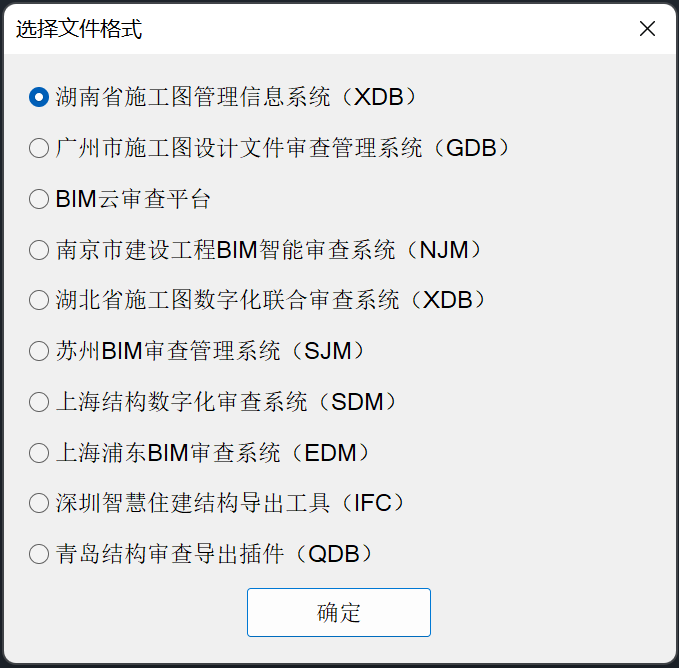This screenshot has height=668, width=679.
Task: Select 深圳智慧住建结构导出工具（IFC）radio option
Action: (x=39, y=503)
